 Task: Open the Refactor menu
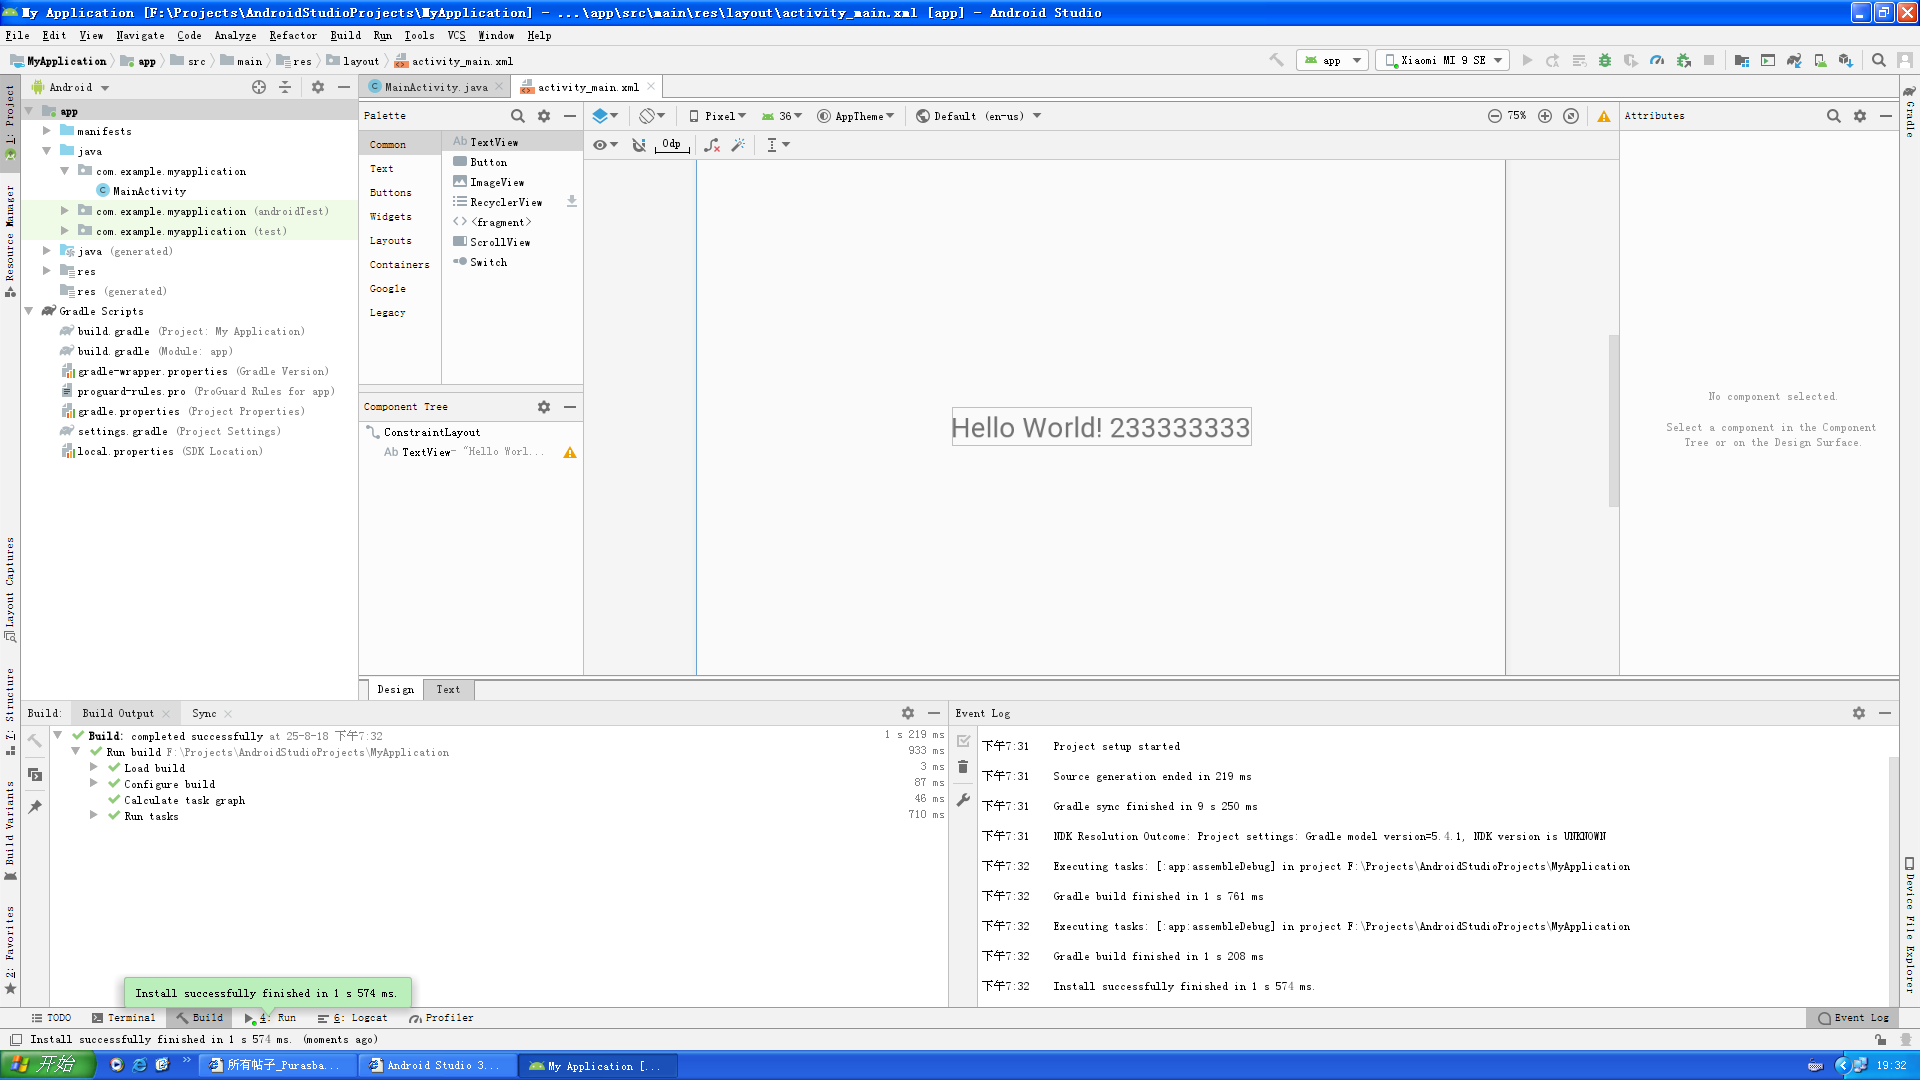coord(293,36)
